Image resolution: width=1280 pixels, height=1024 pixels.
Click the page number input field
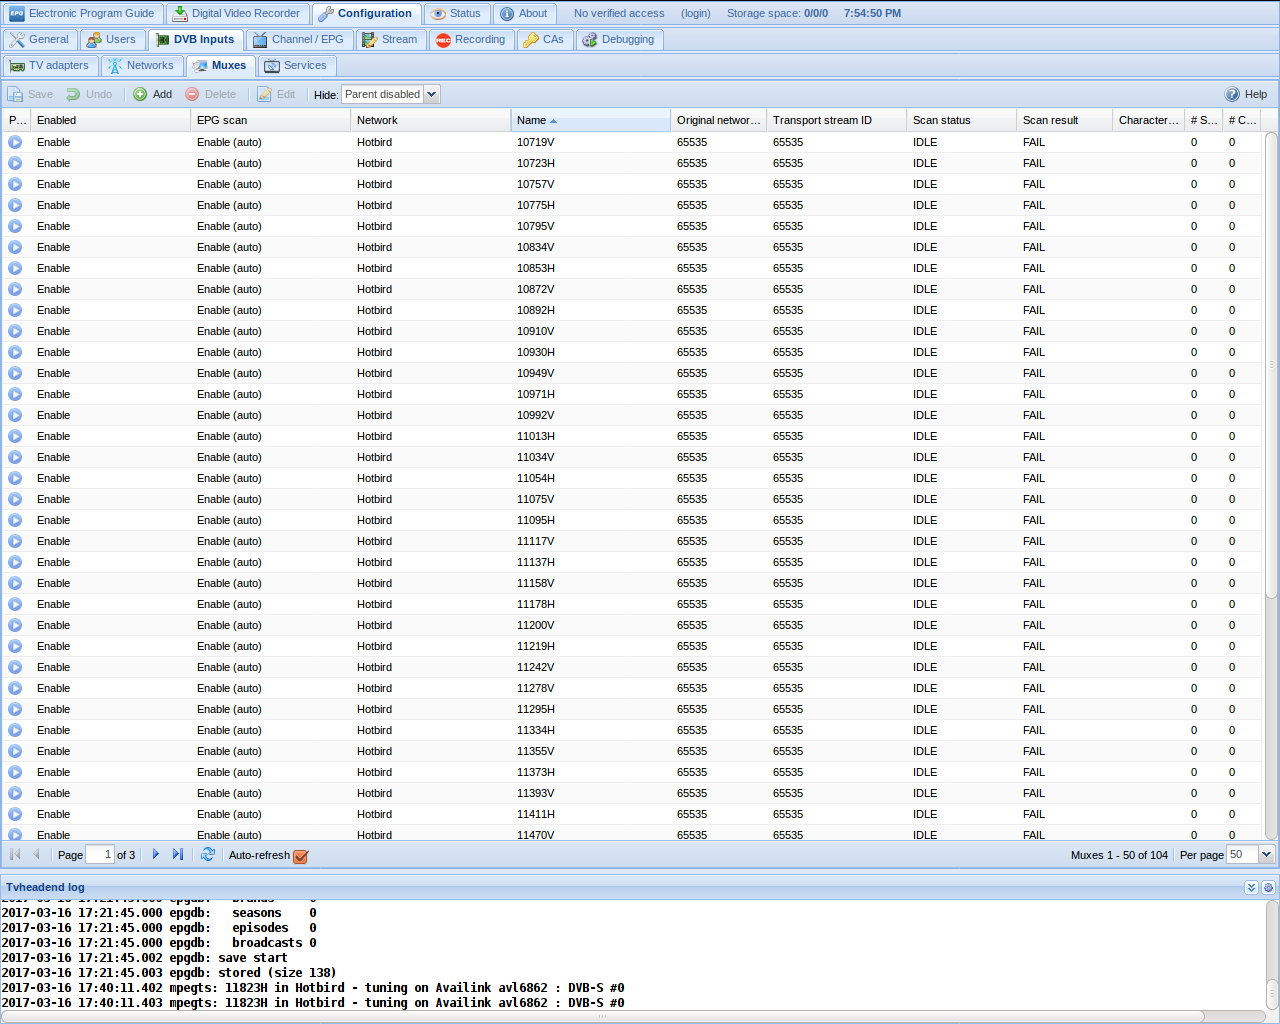pos(100,854)
